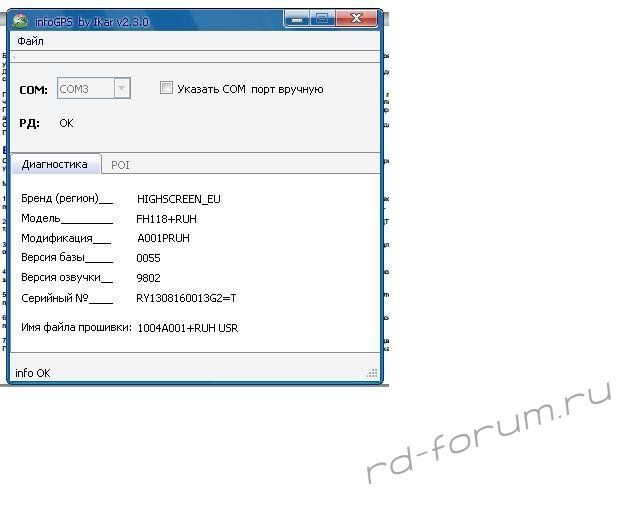Open the Файл menu

(30, 42)
